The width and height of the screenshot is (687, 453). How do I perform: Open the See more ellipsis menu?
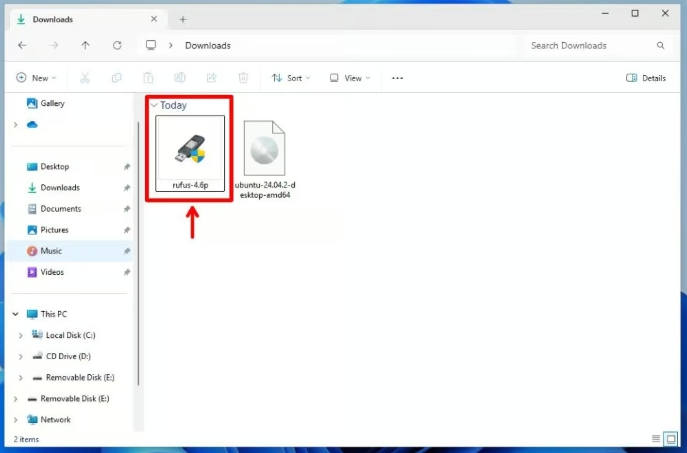(397, 78)
